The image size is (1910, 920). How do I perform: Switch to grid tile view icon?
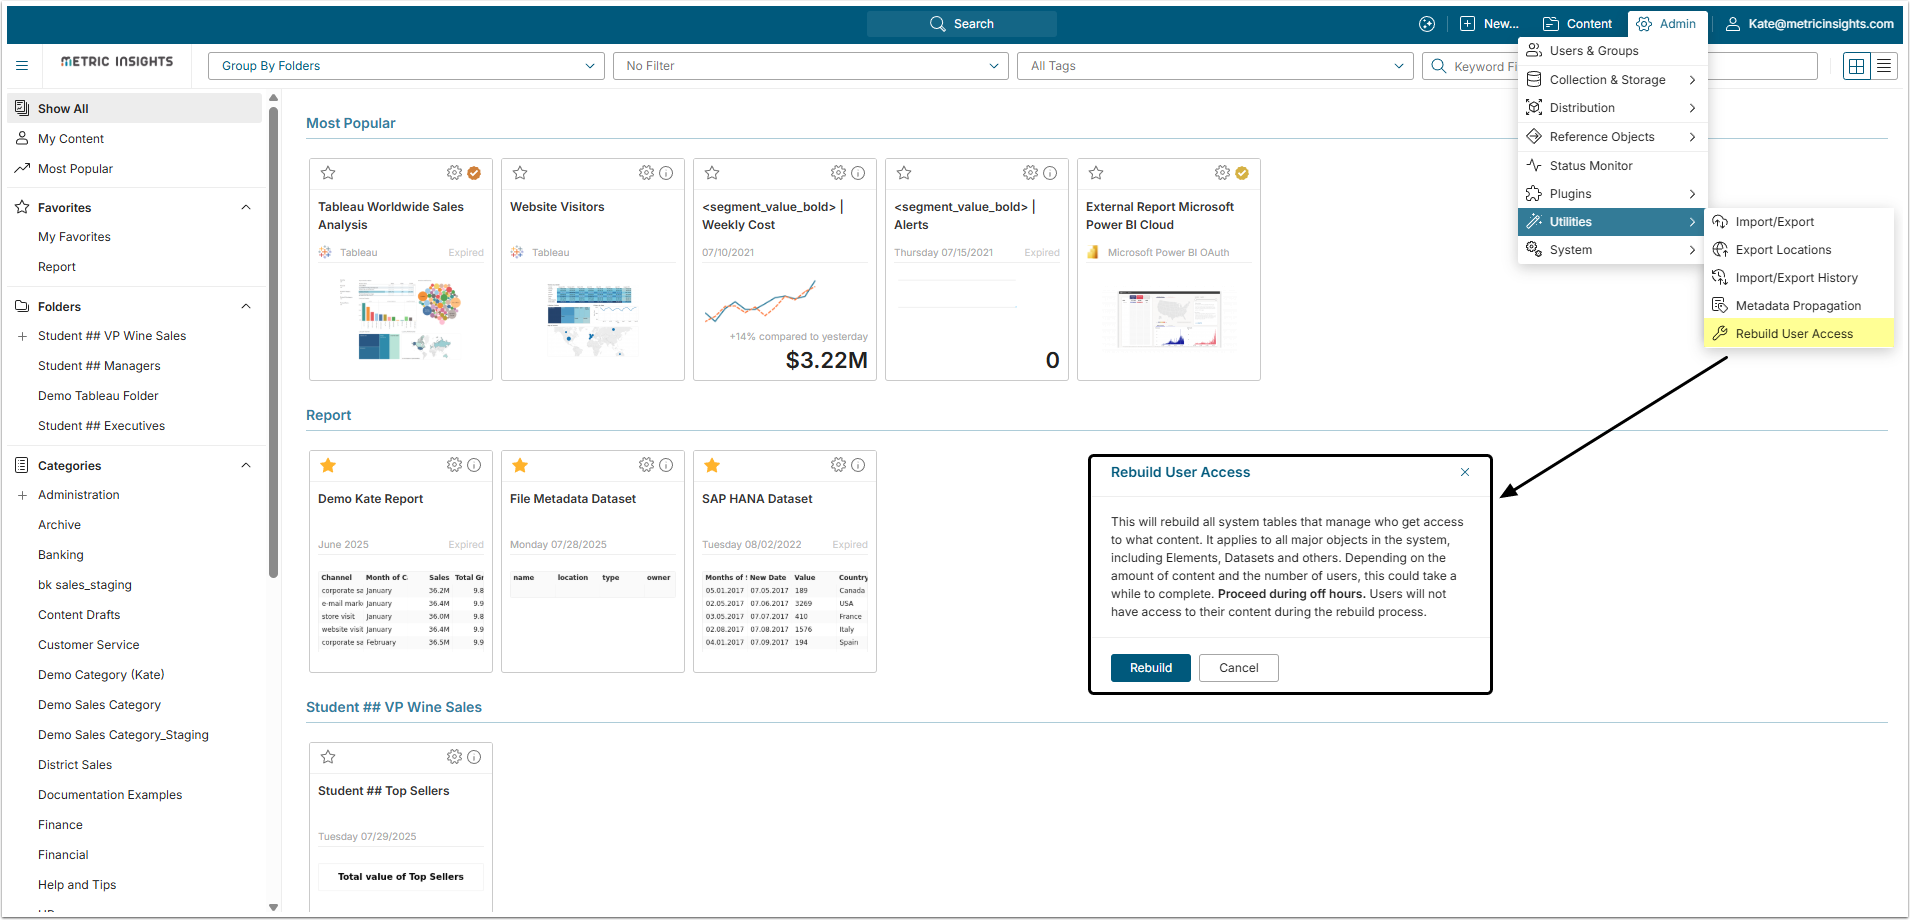(1857, 66)
